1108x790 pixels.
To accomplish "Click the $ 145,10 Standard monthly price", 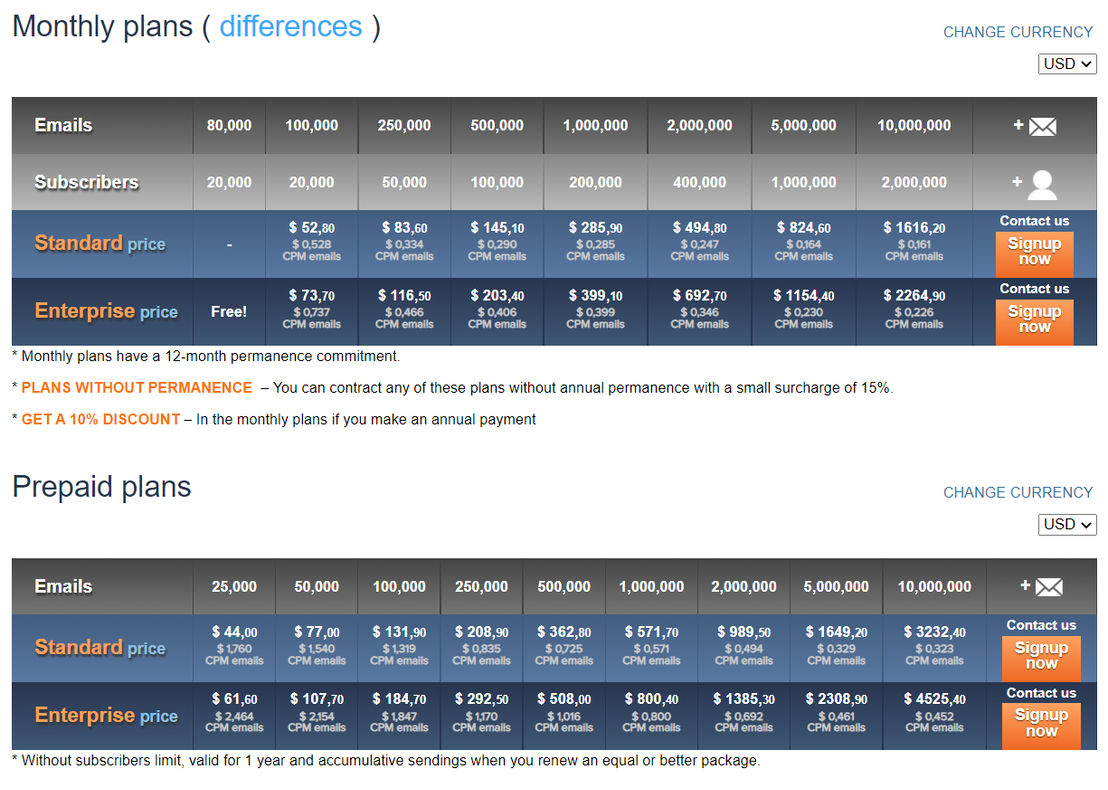I will point(497,228).
